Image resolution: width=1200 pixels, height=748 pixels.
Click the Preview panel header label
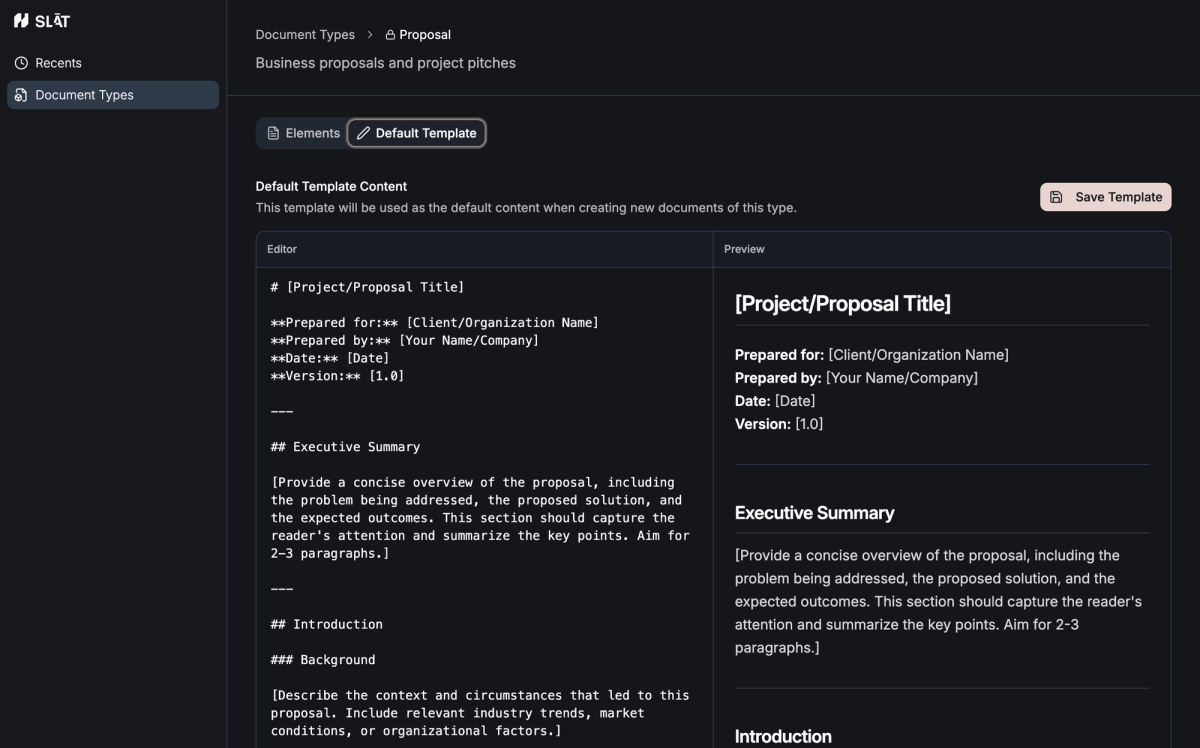[x=744, y=249]
